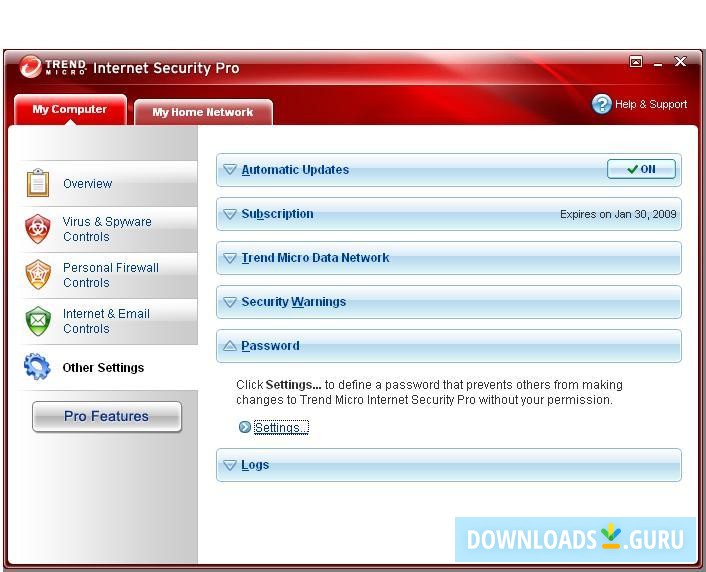The image size is (706, 572).
Task: Switch to the My Computer tab
Action: pos(70,109)
